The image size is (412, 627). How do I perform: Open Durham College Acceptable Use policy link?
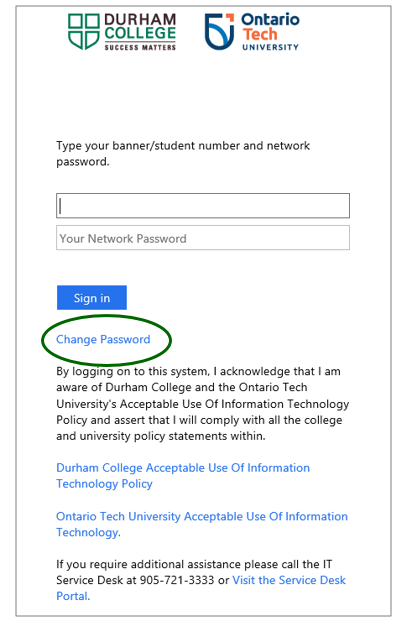pos(183,476)
